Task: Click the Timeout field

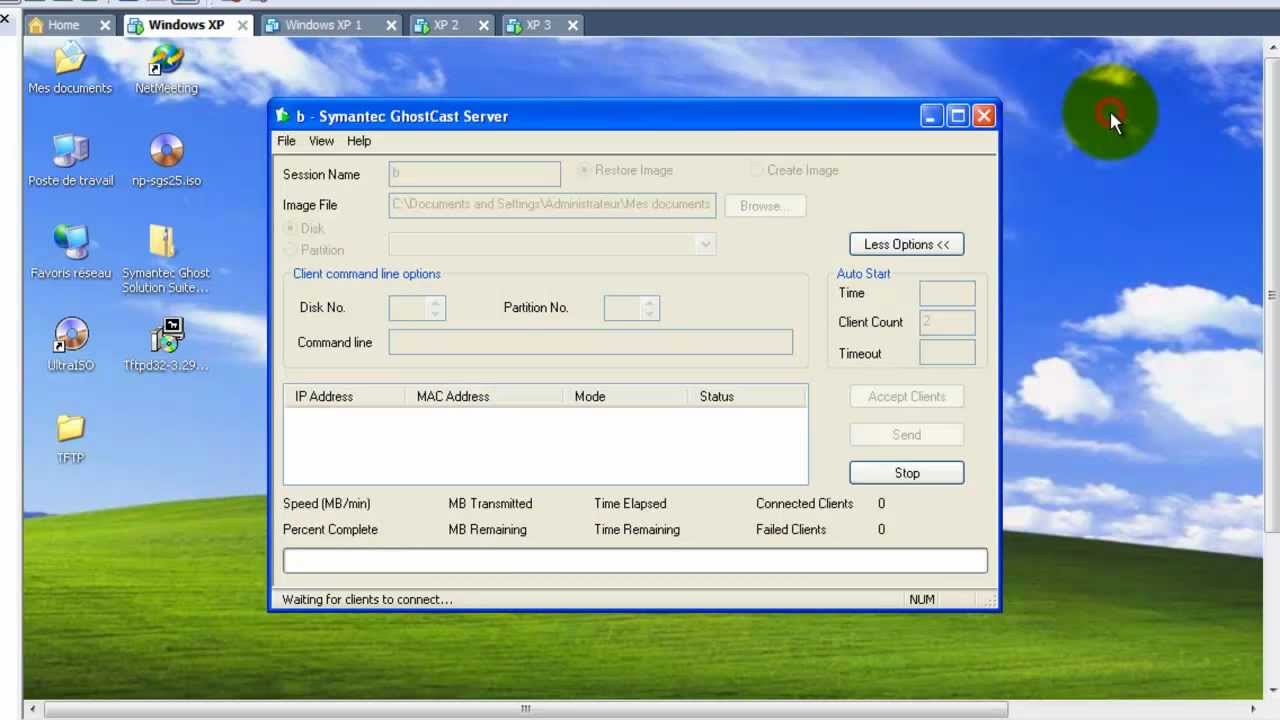Action: pyautogui.click(x=947, y=353)
